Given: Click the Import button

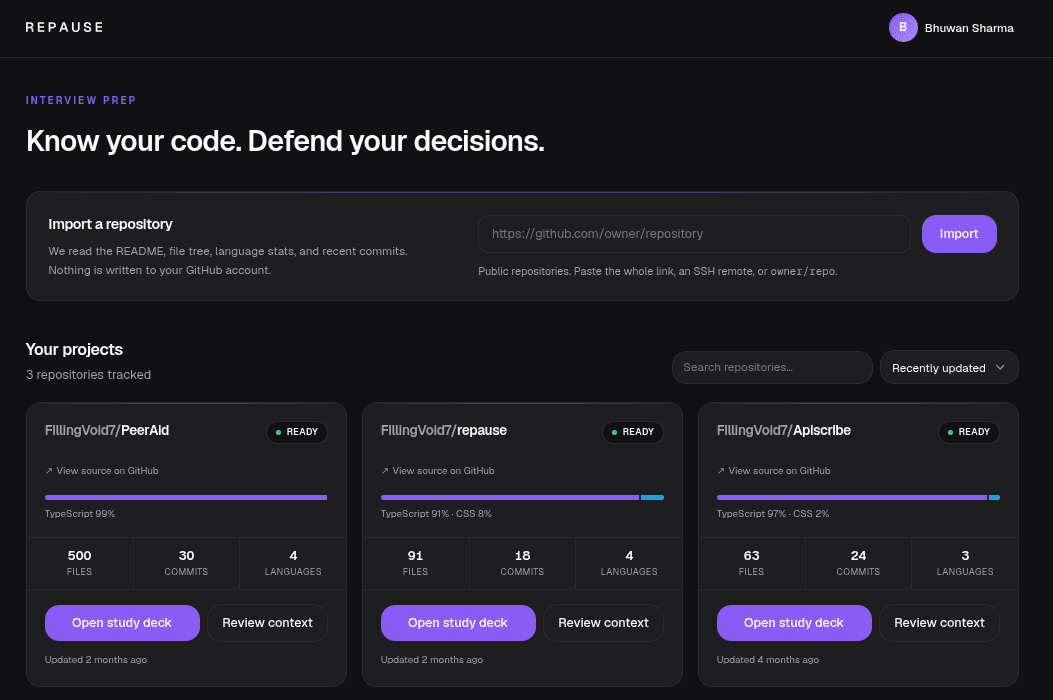Looking at the screenshot, I should click(959, 234).
